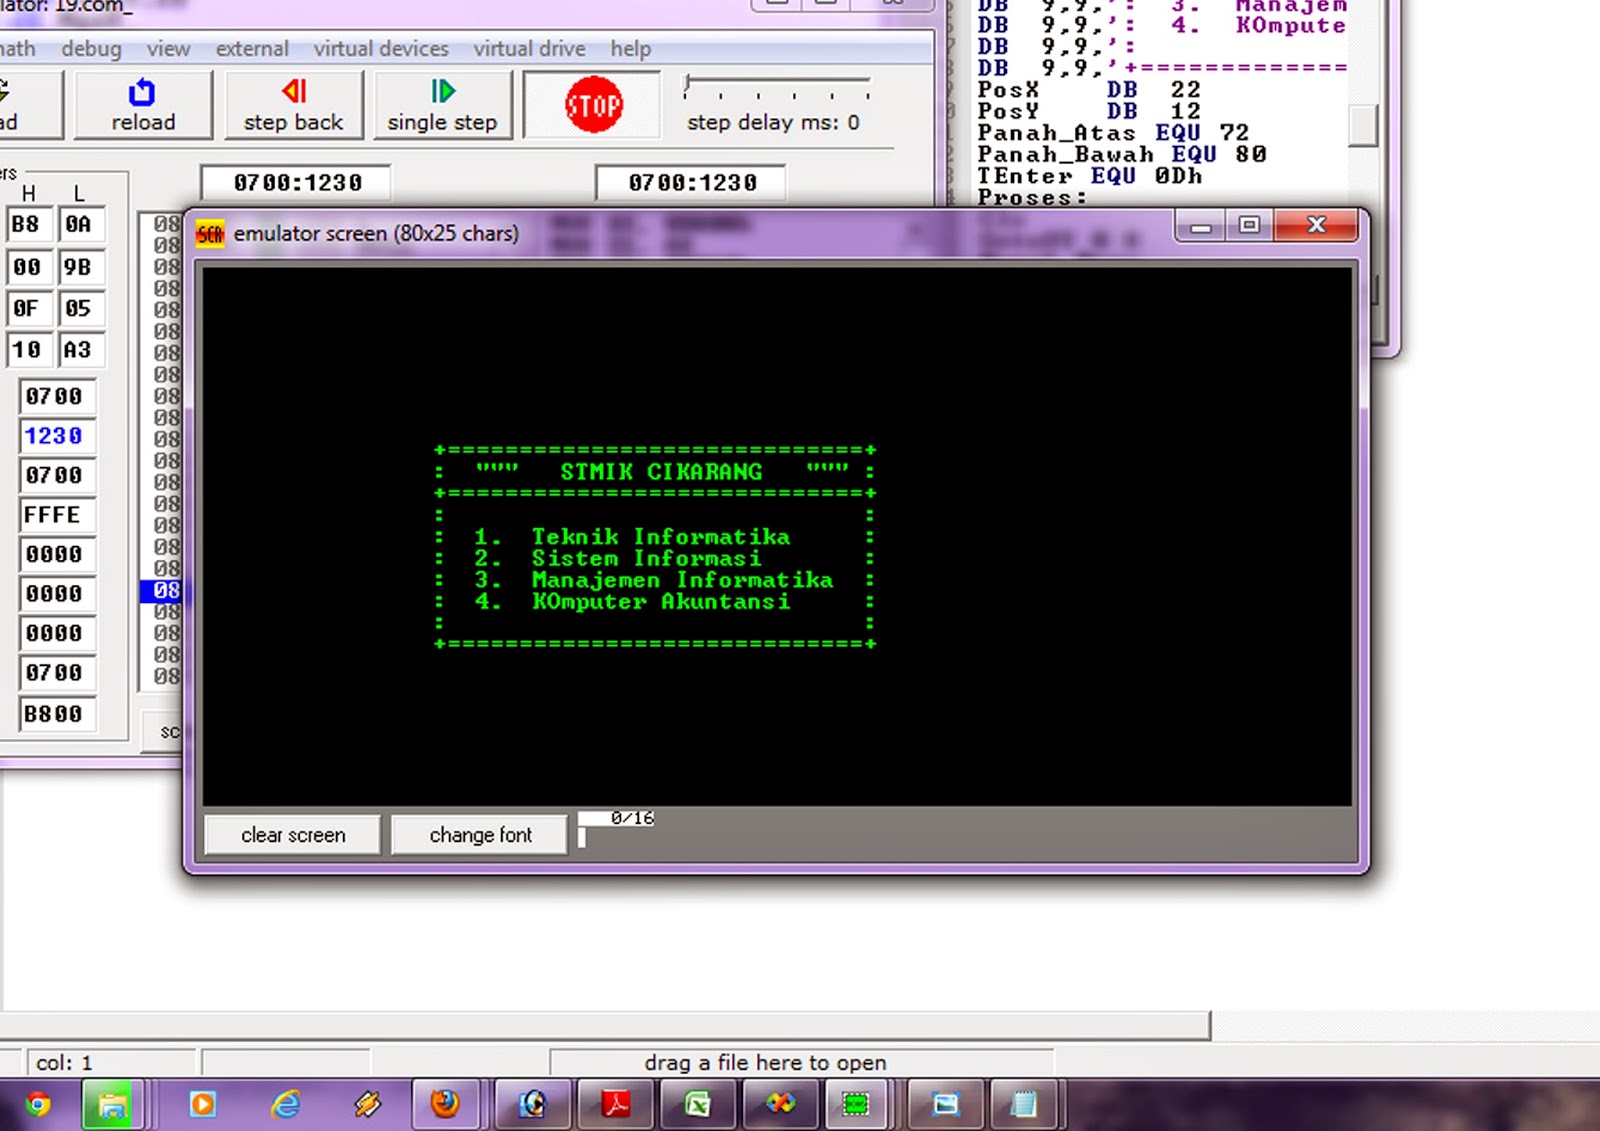Click the 'col: 1' status bar entry

64,1062
